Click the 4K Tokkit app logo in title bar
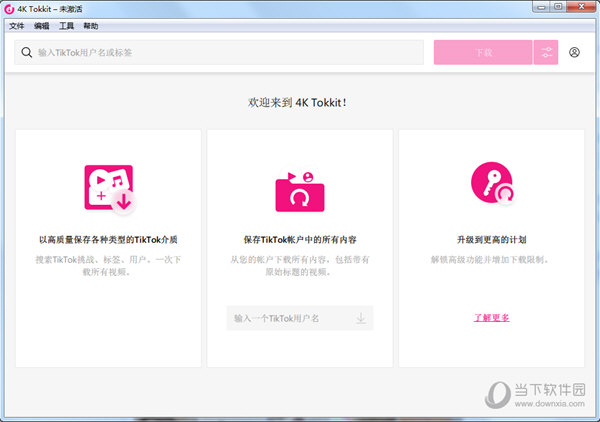Image resolution: width=600 pixels, height=422 pixels. pos(9,9)
